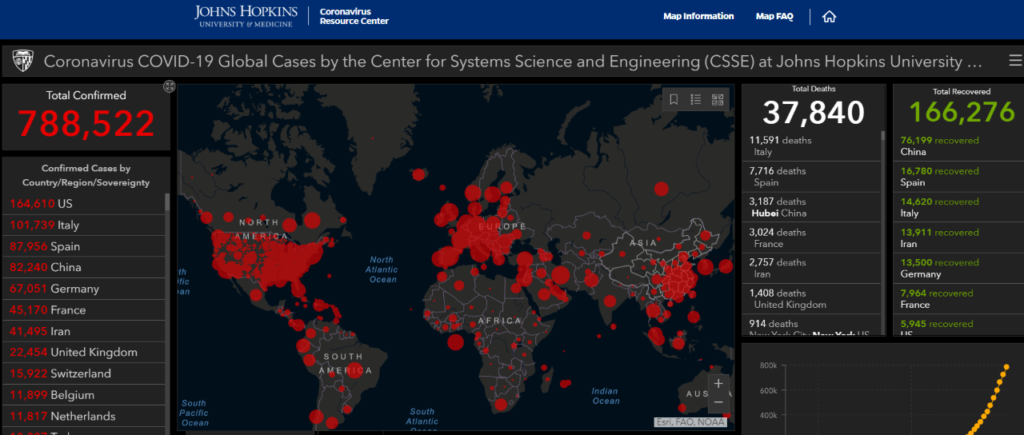Viewport: 1024px width, 435px height.
Task: Zoom out on the map with the minus button
Action: [718, 402]
